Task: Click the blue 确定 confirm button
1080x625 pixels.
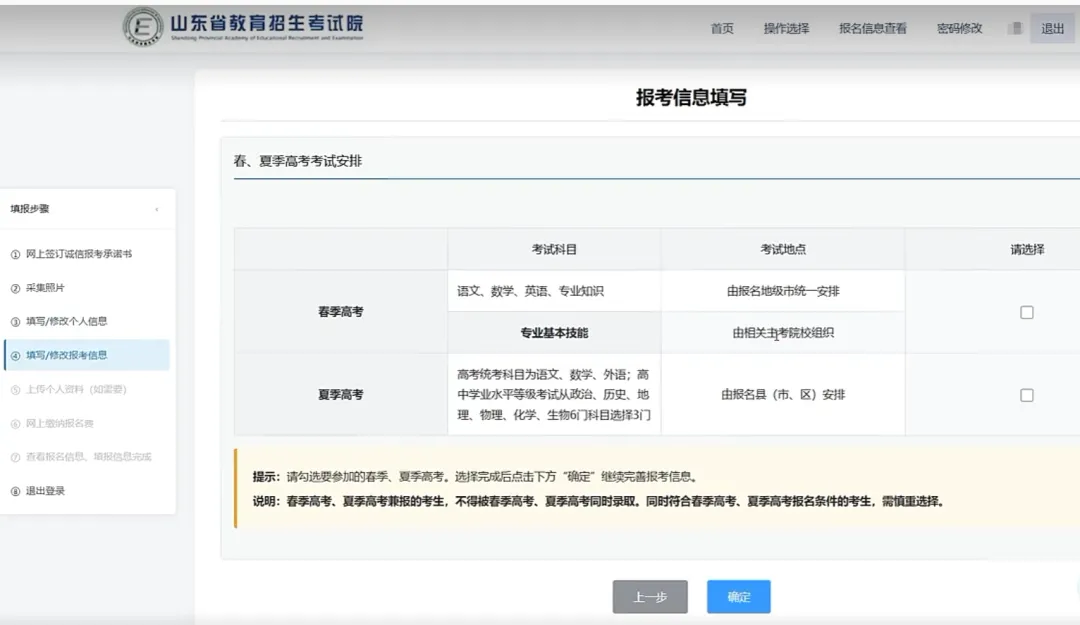Action: (738, 597)
